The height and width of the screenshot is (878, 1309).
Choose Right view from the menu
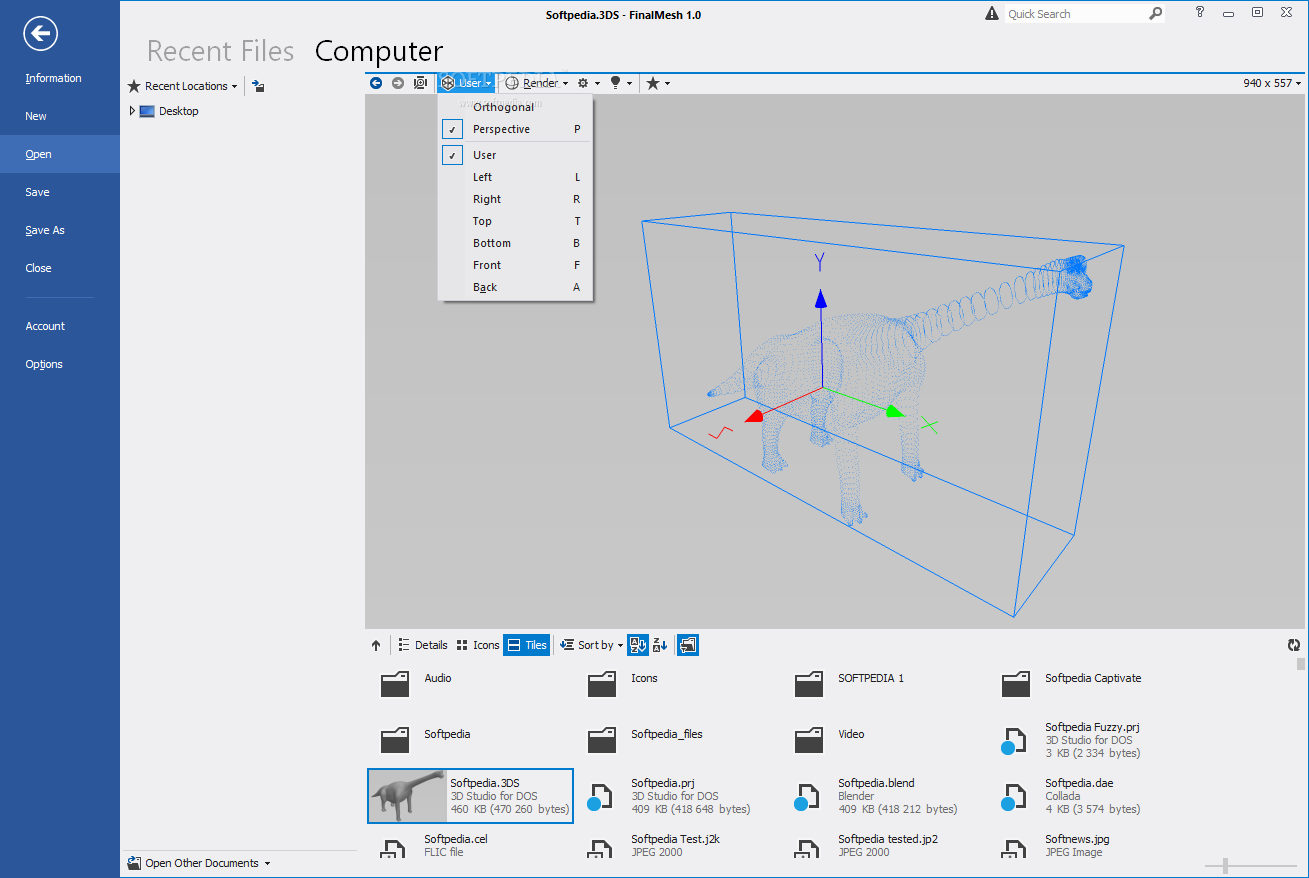coord(516,199)
